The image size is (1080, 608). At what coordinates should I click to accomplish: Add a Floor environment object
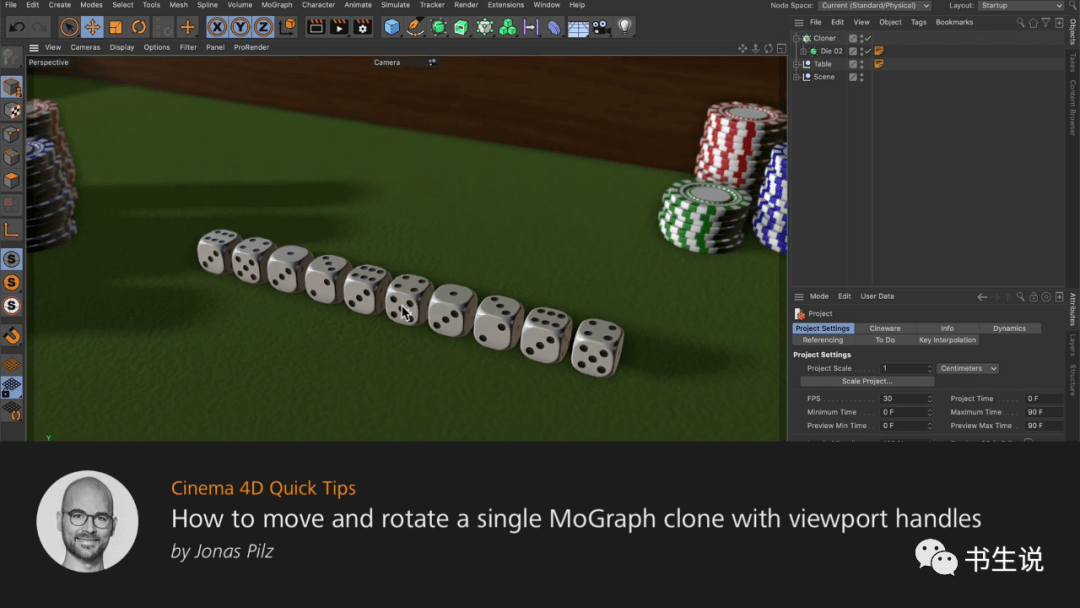[x=578, y=28]
